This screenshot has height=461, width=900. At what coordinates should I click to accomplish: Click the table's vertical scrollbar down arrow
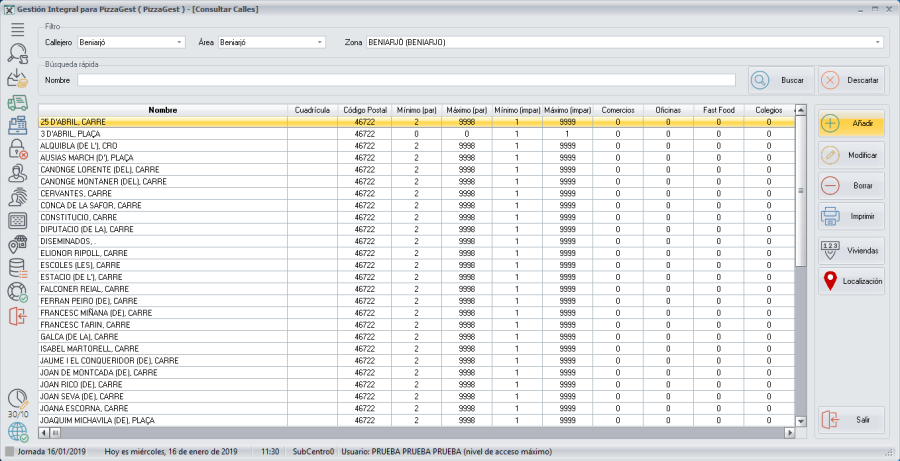800,421
